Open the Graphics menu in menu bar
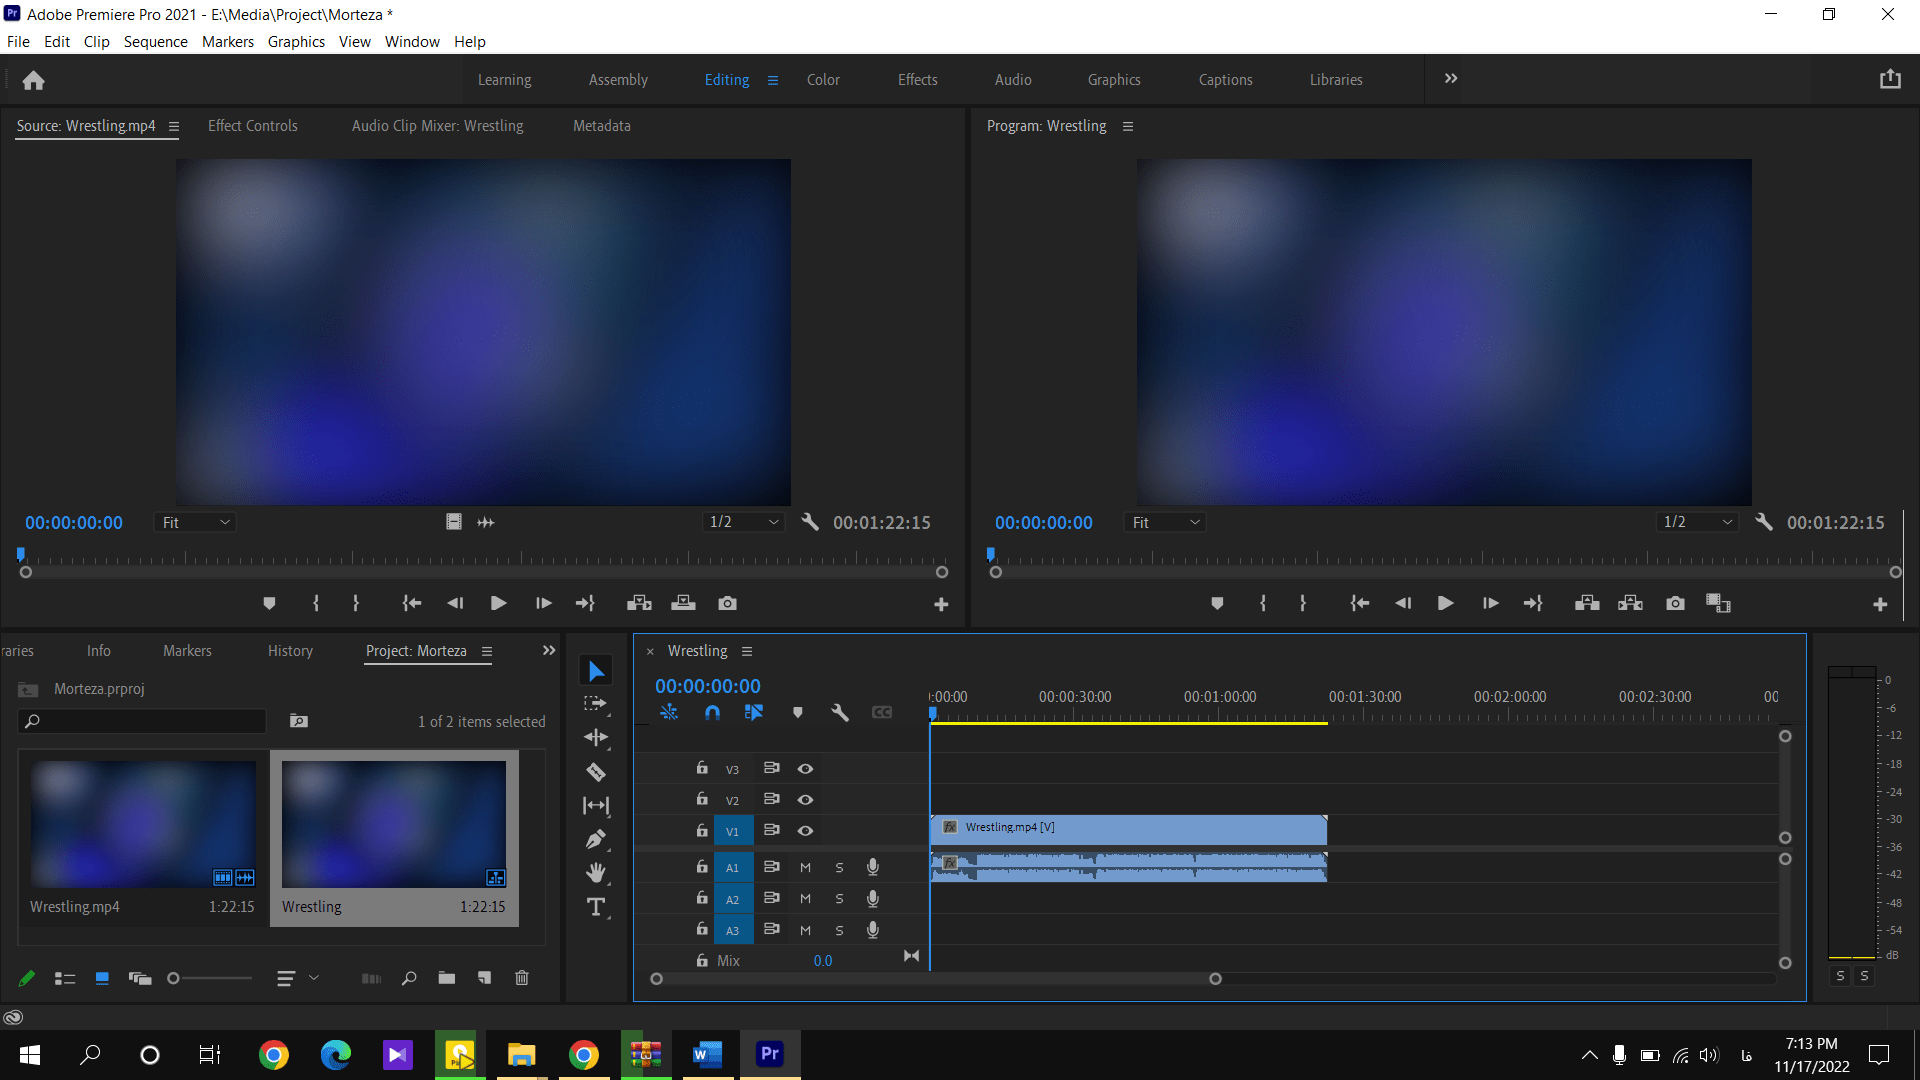Image resolution: width=1920 pixels, height=1080 pixels. (x=294, y=41)
